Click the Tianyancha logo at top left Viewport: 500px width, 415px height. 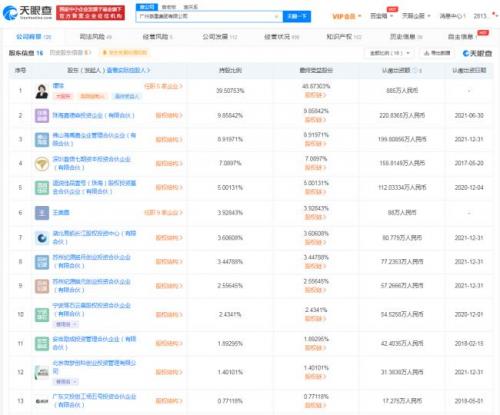coord(27,12)
